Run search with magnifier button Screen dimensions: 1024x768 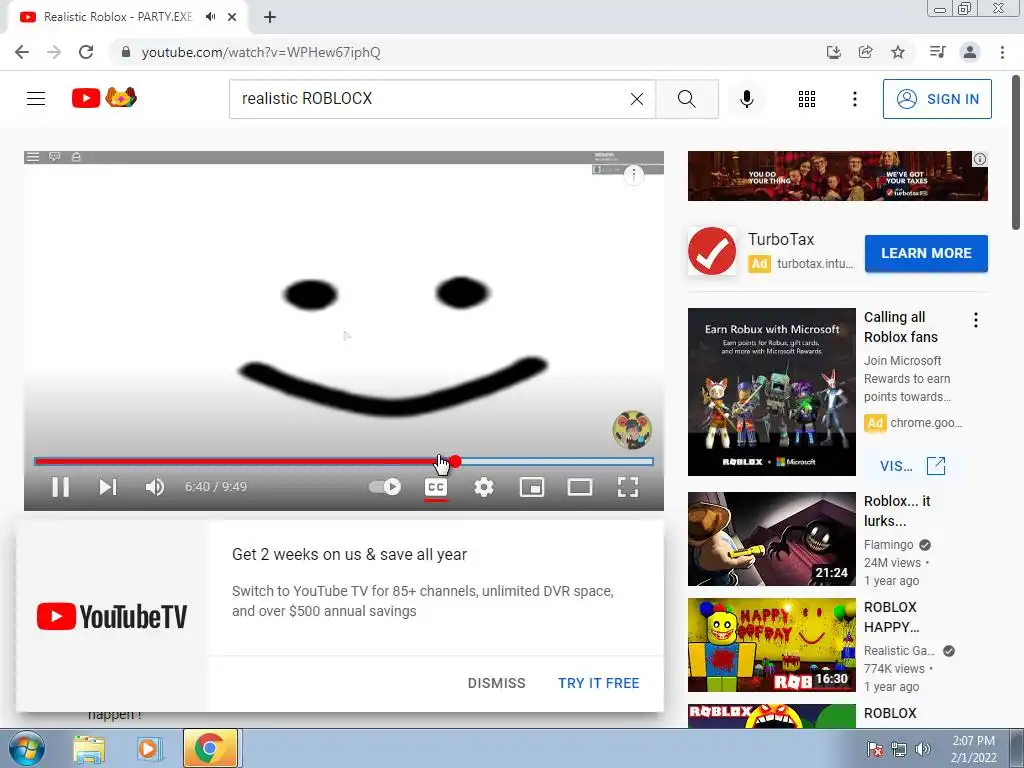point(687,99)
